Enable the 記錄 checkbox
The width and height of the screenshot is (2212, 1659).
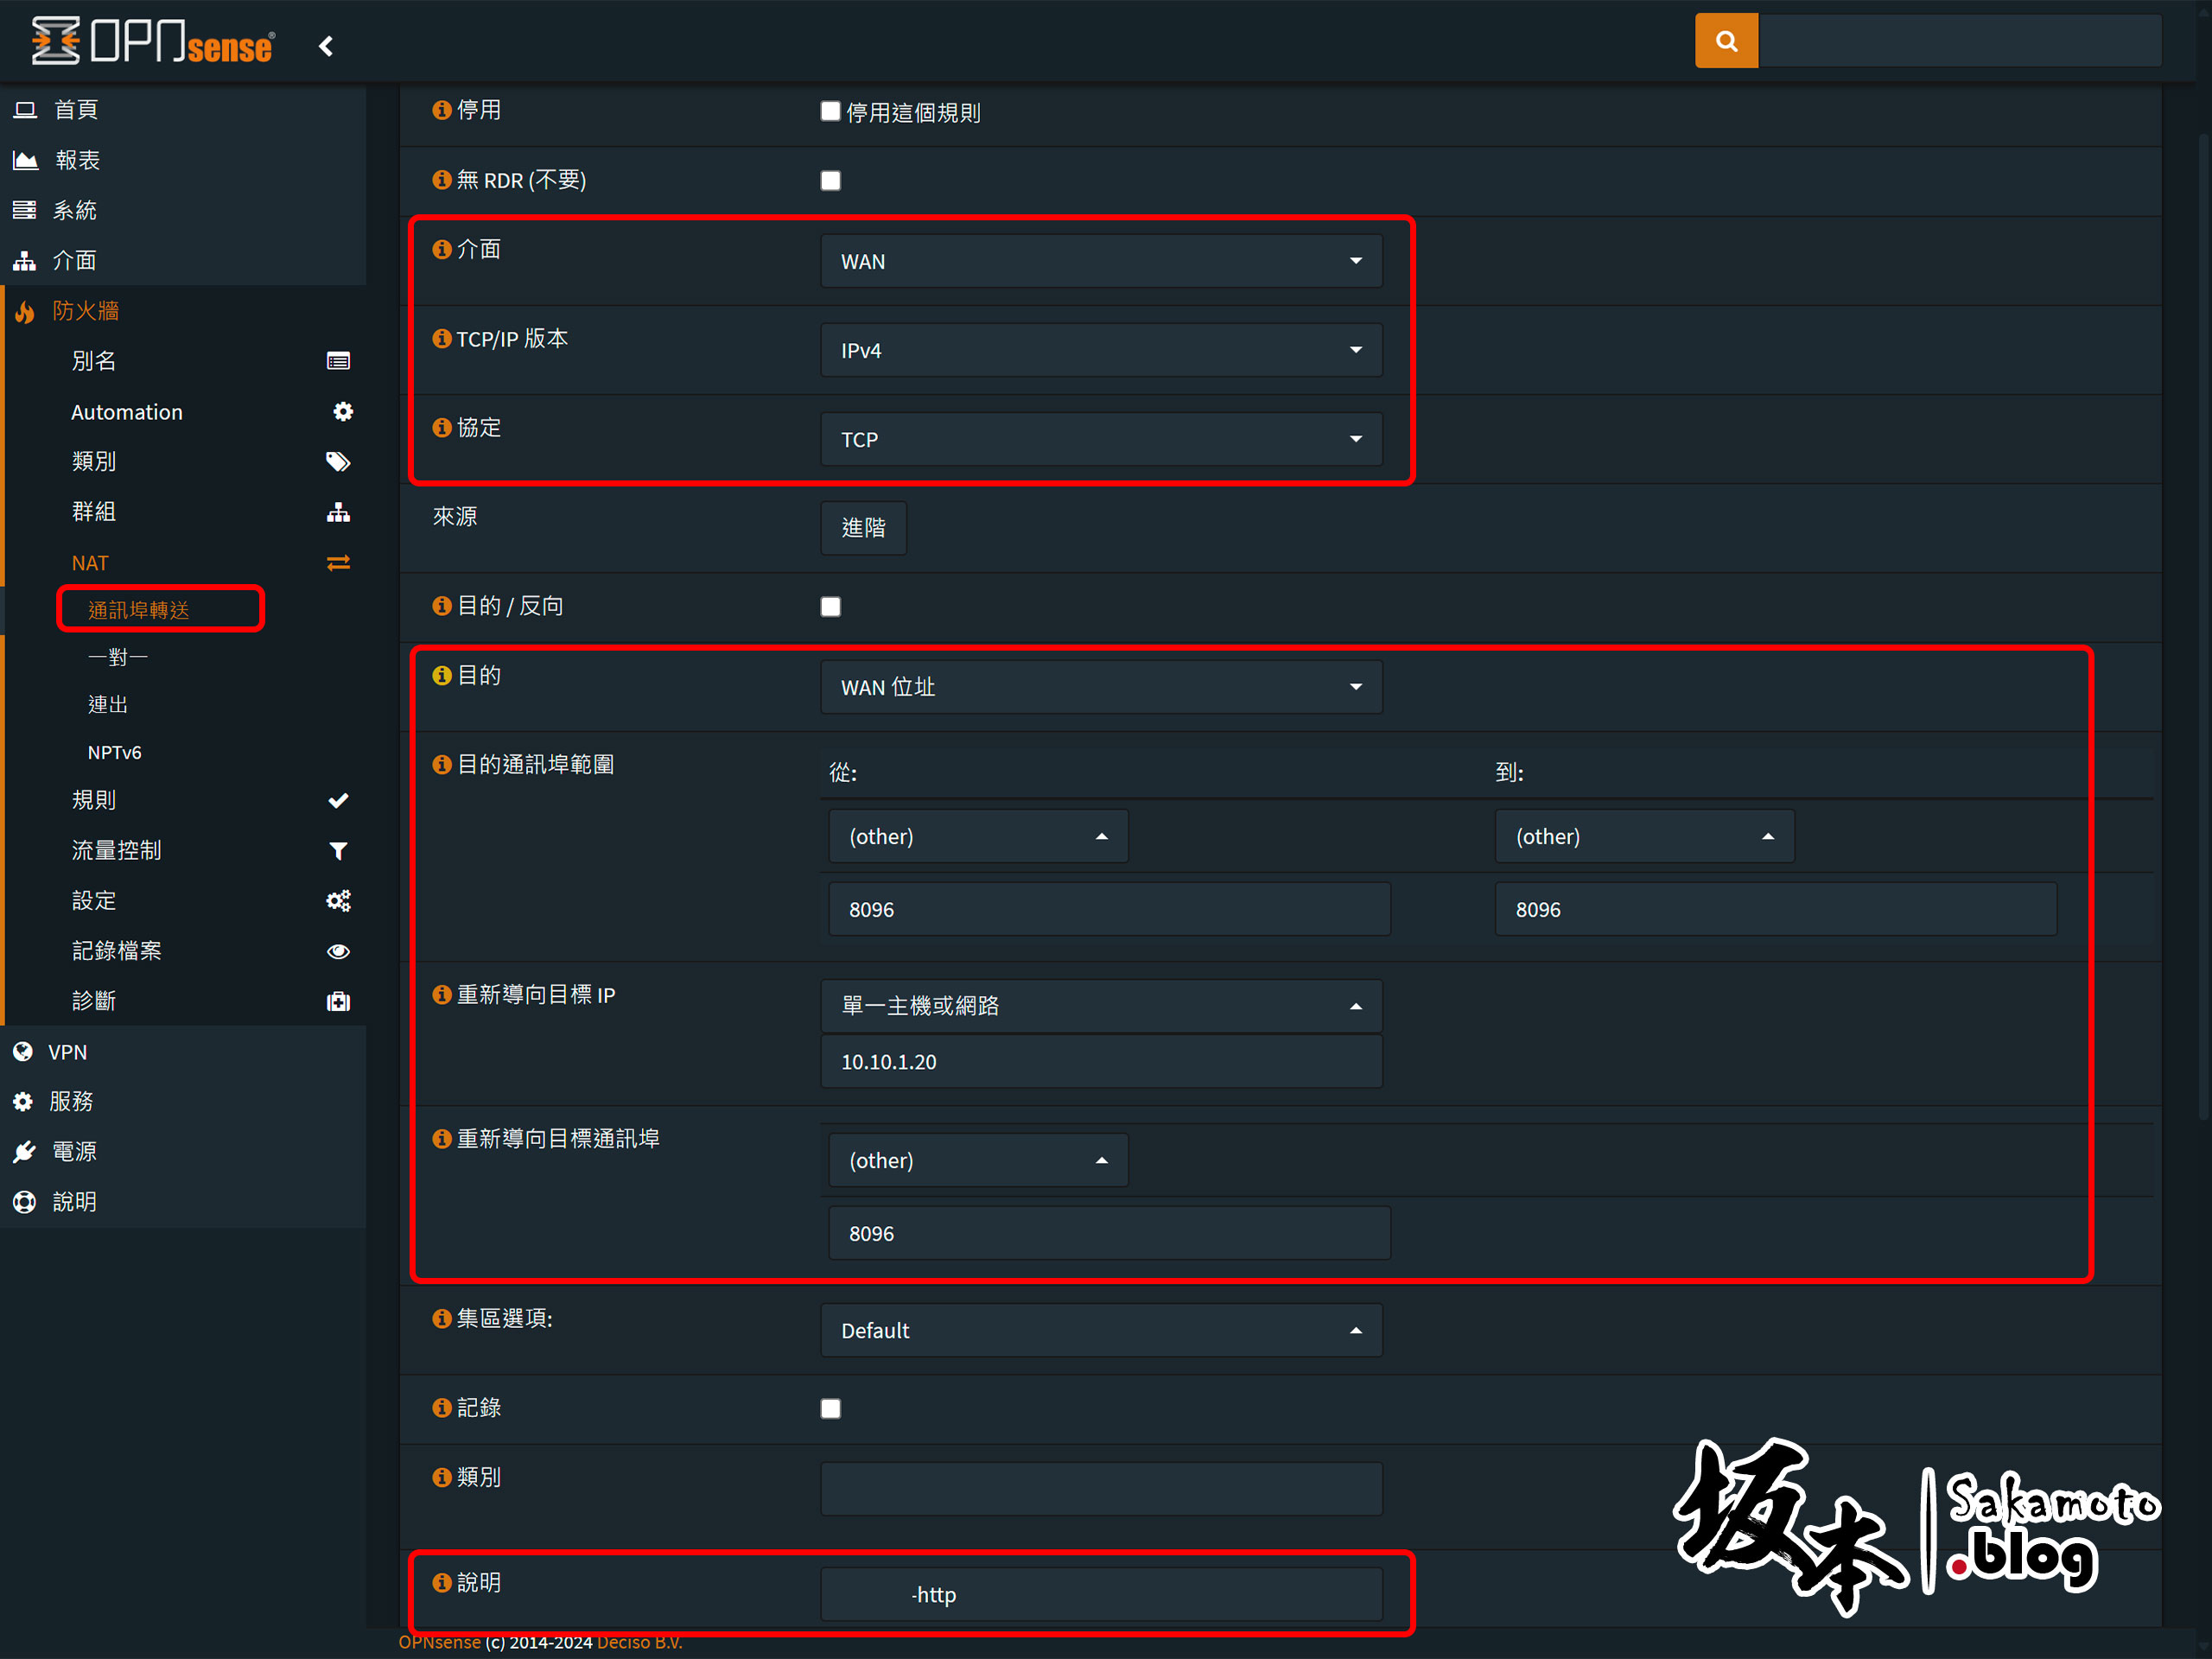tap(830, 1409)
